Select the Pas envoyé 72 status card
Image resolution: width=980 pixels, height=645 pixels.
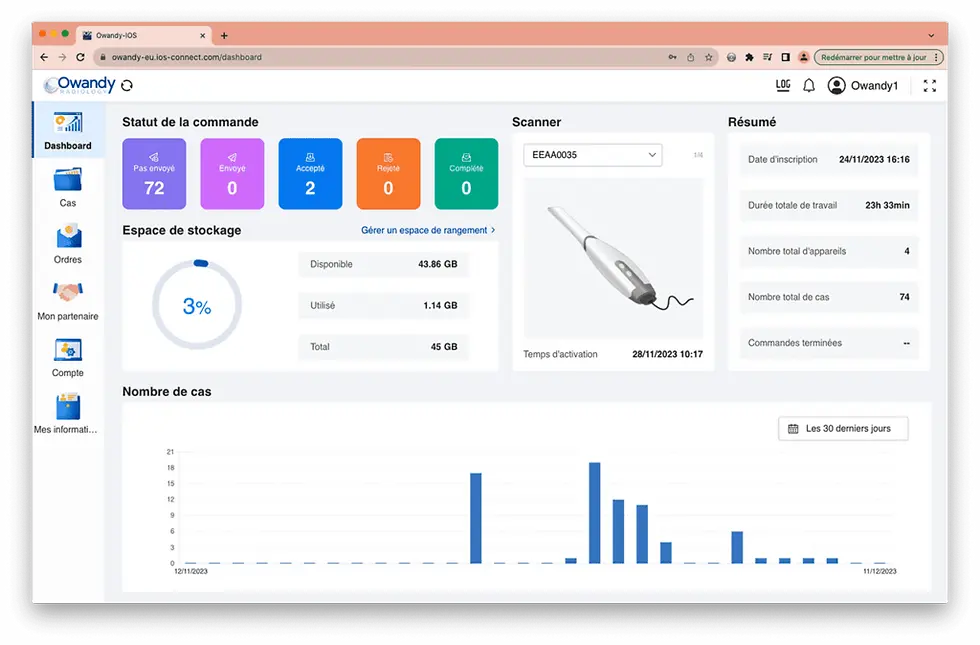[x=154, y=174]
